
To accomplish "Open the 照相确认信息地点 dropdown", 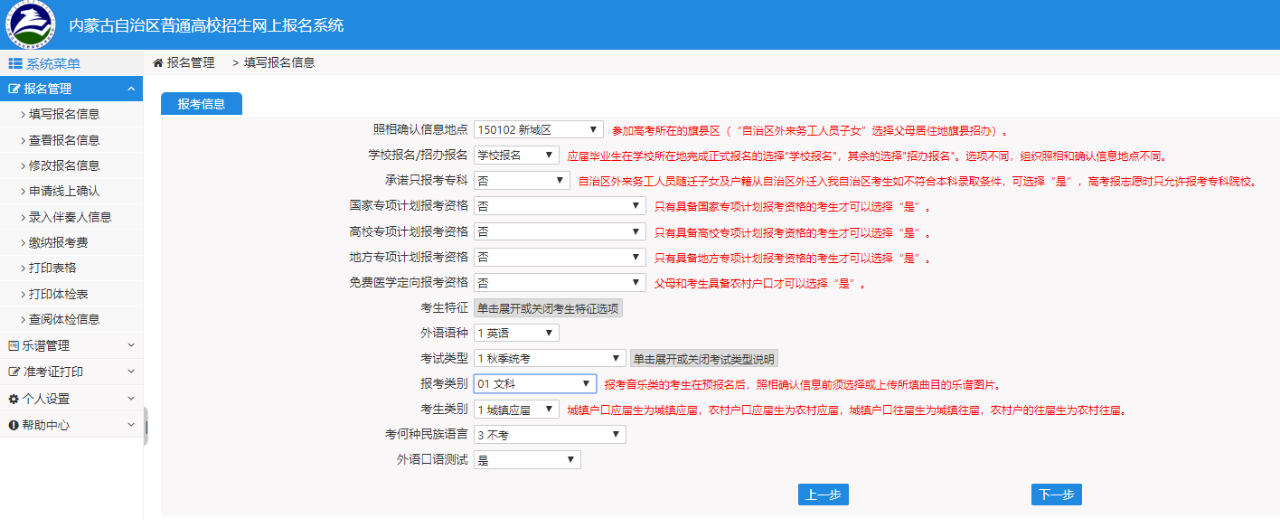I will point(538,130).
